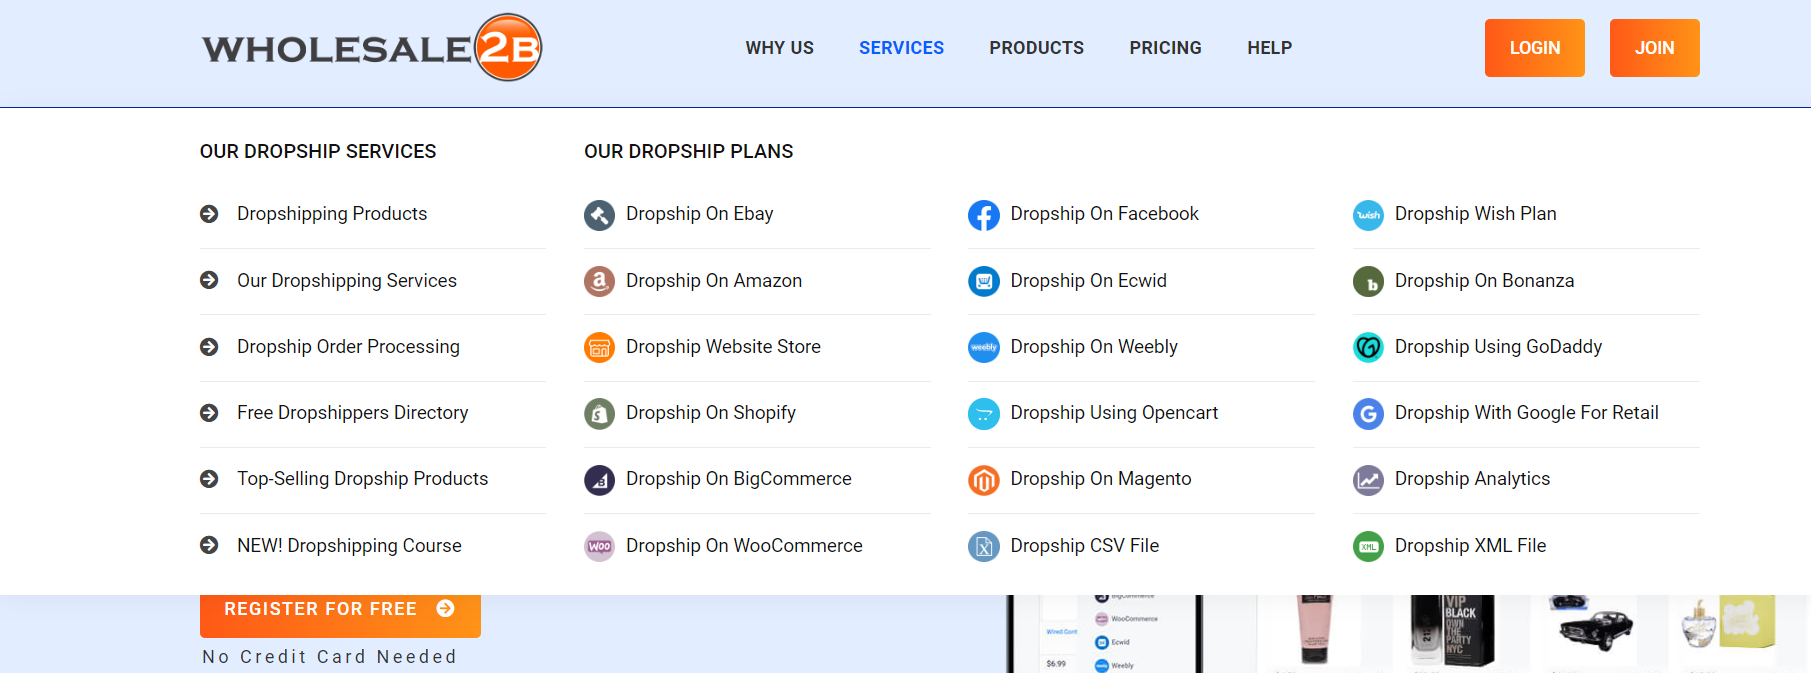Open Dropship On BigCommerce link
This screenshot has width=1811, height=673.
point(738,479)
